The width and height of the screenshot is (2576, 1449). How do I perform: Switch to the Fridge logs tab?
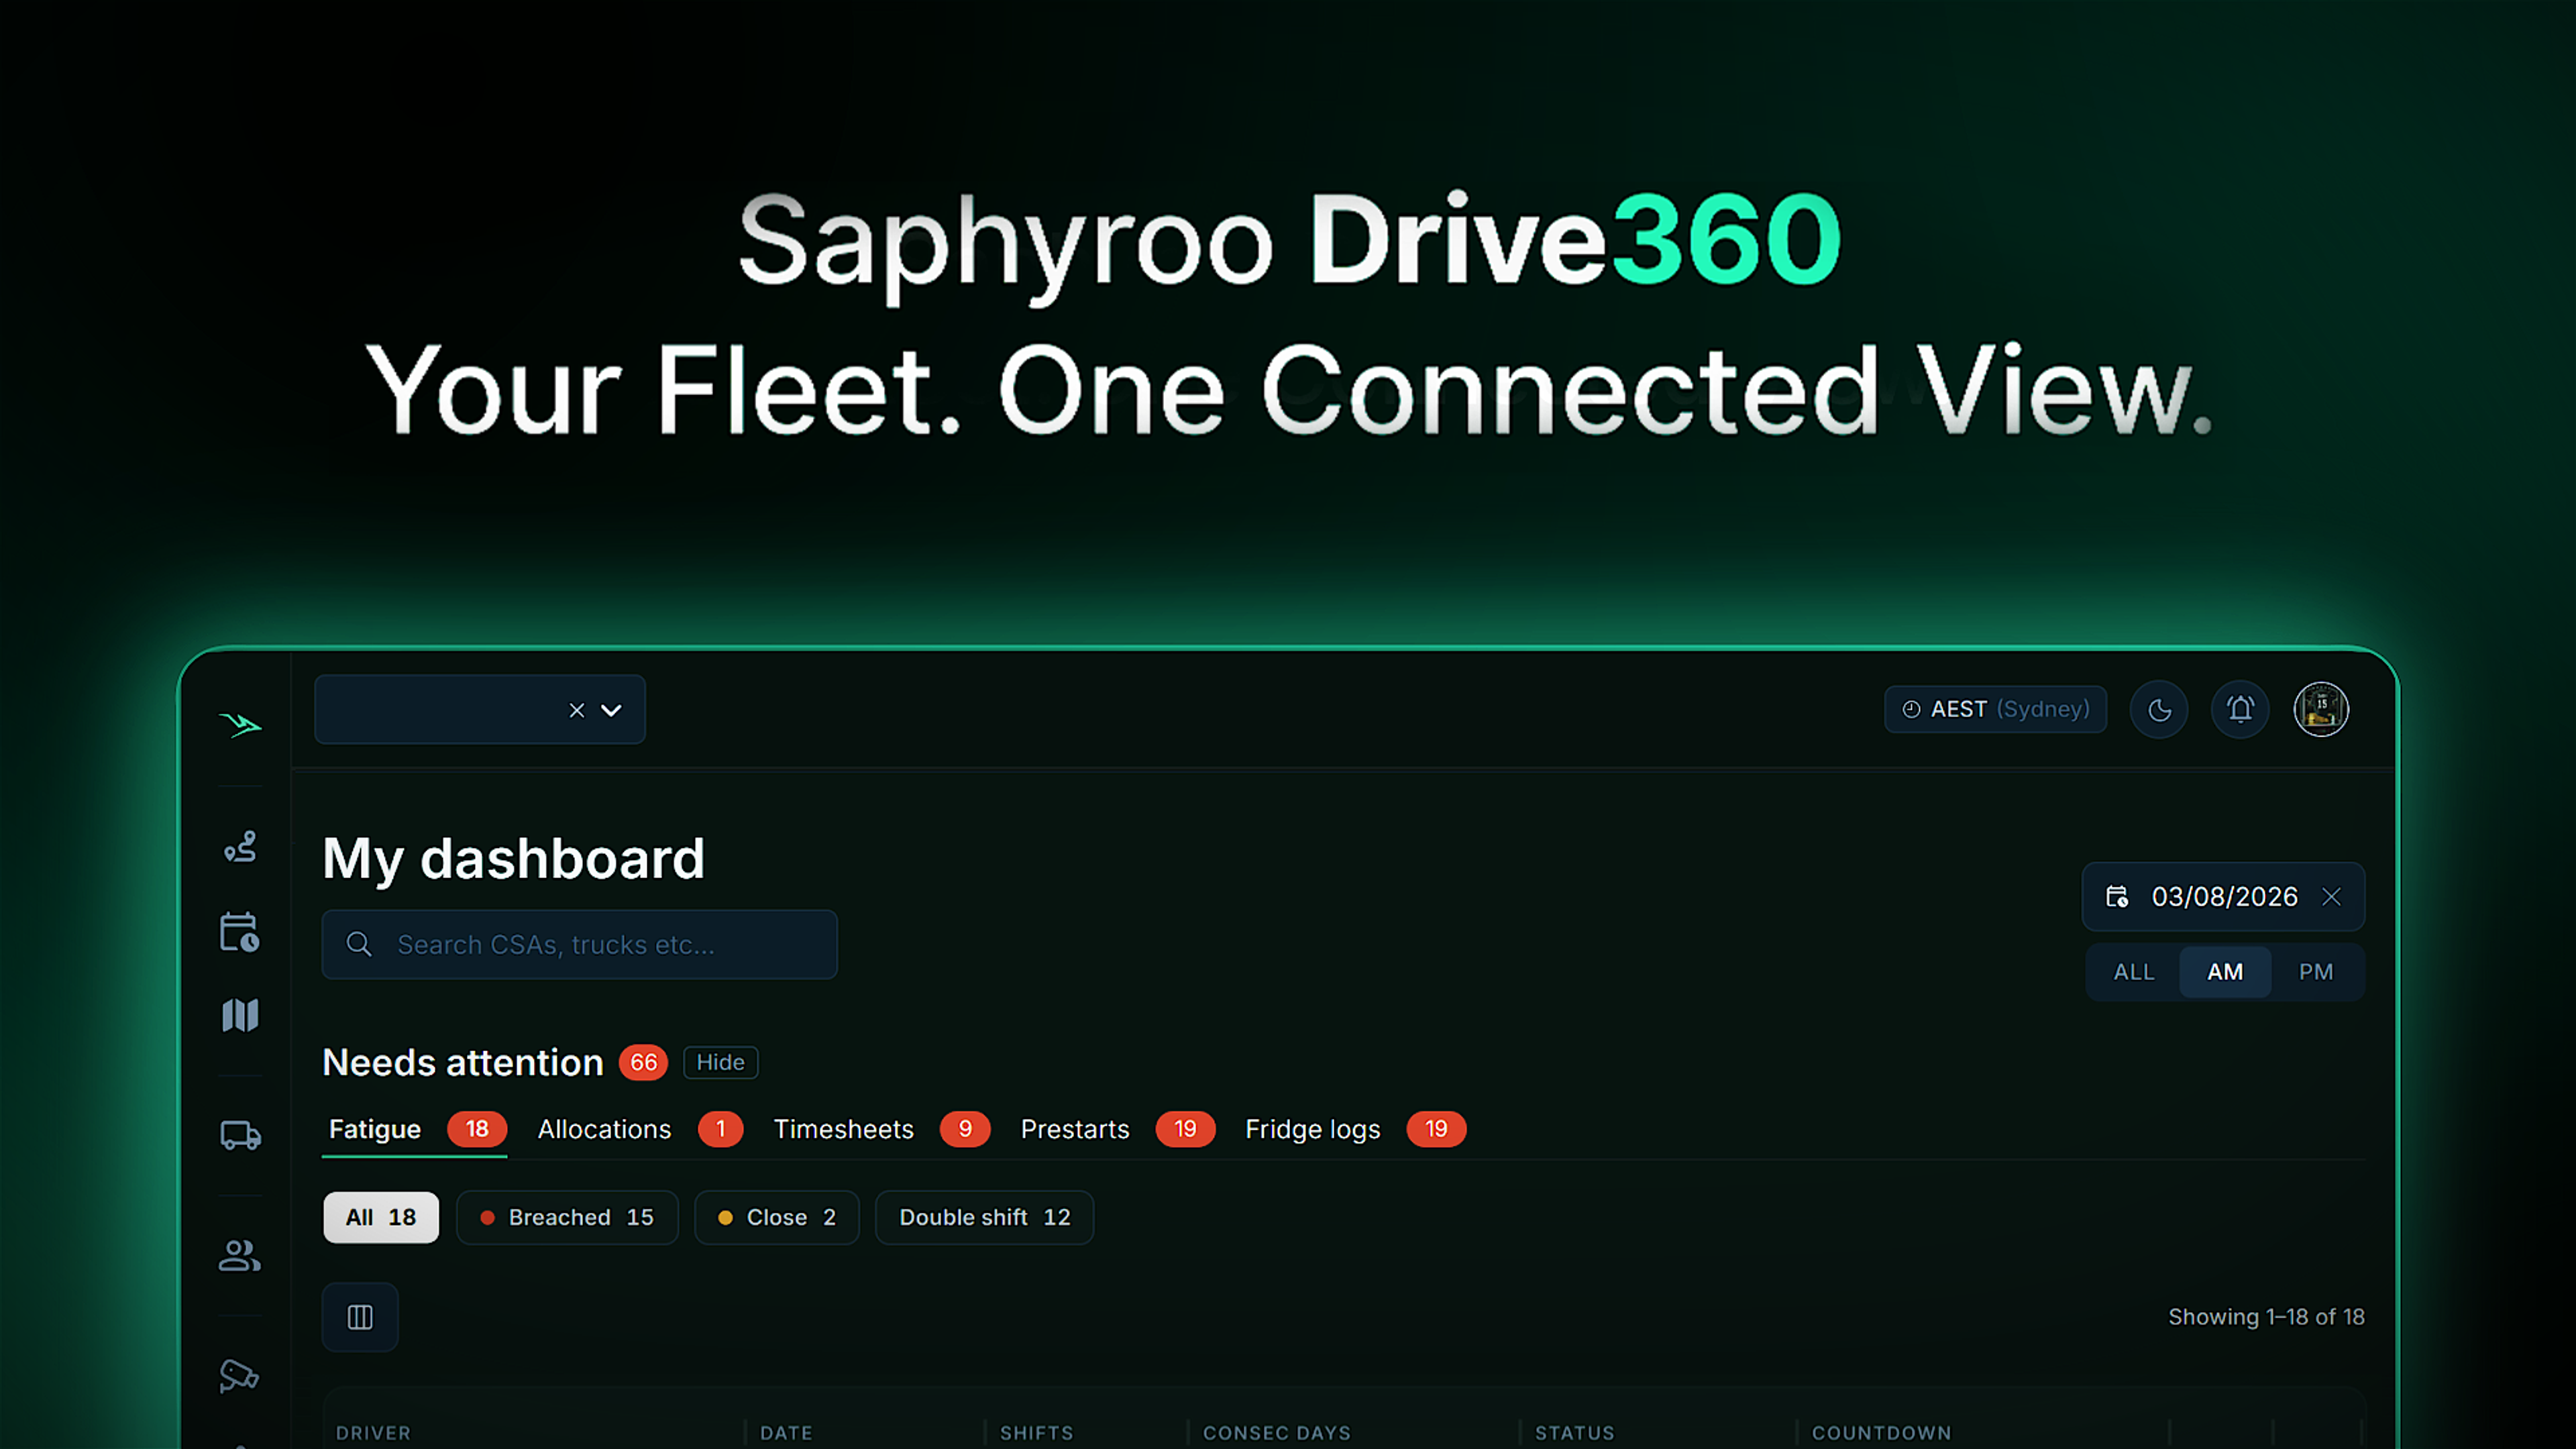[1355, 1129]
